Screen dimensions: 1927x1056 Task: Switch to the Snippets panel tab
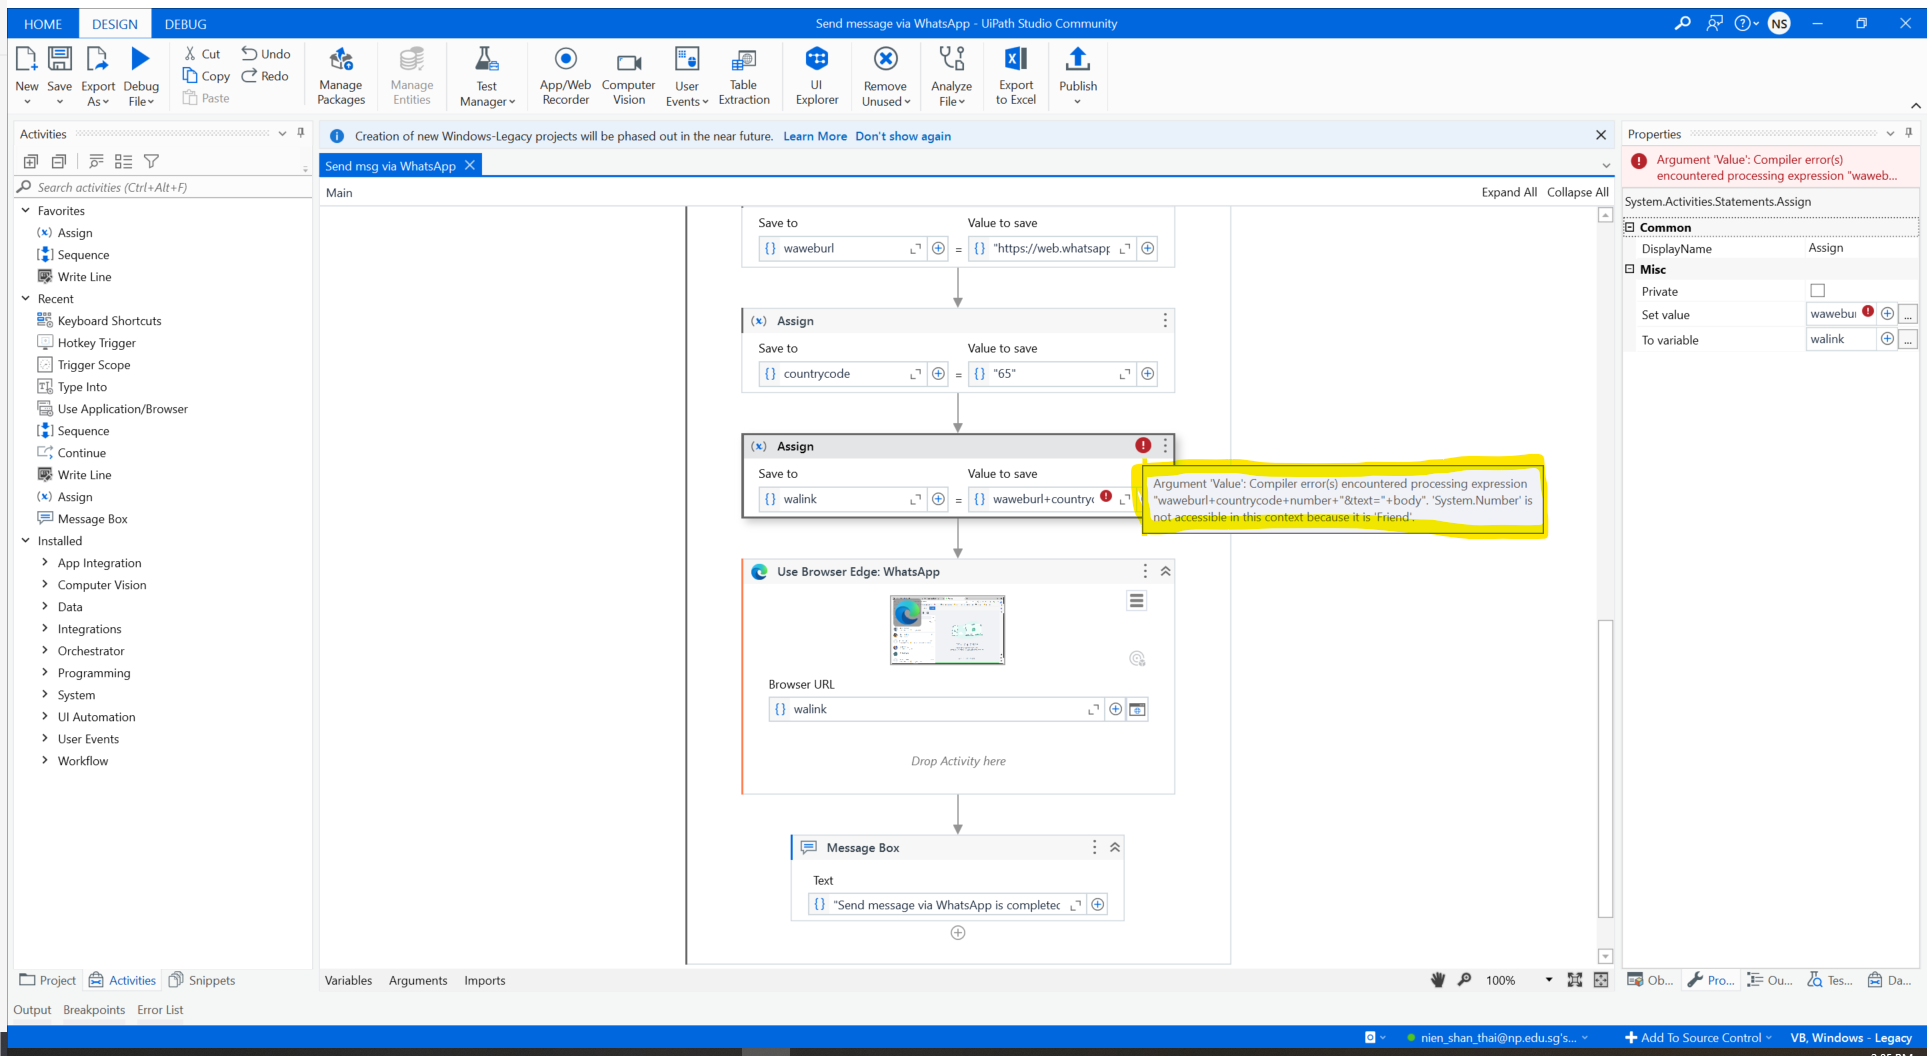pos(202,981)
